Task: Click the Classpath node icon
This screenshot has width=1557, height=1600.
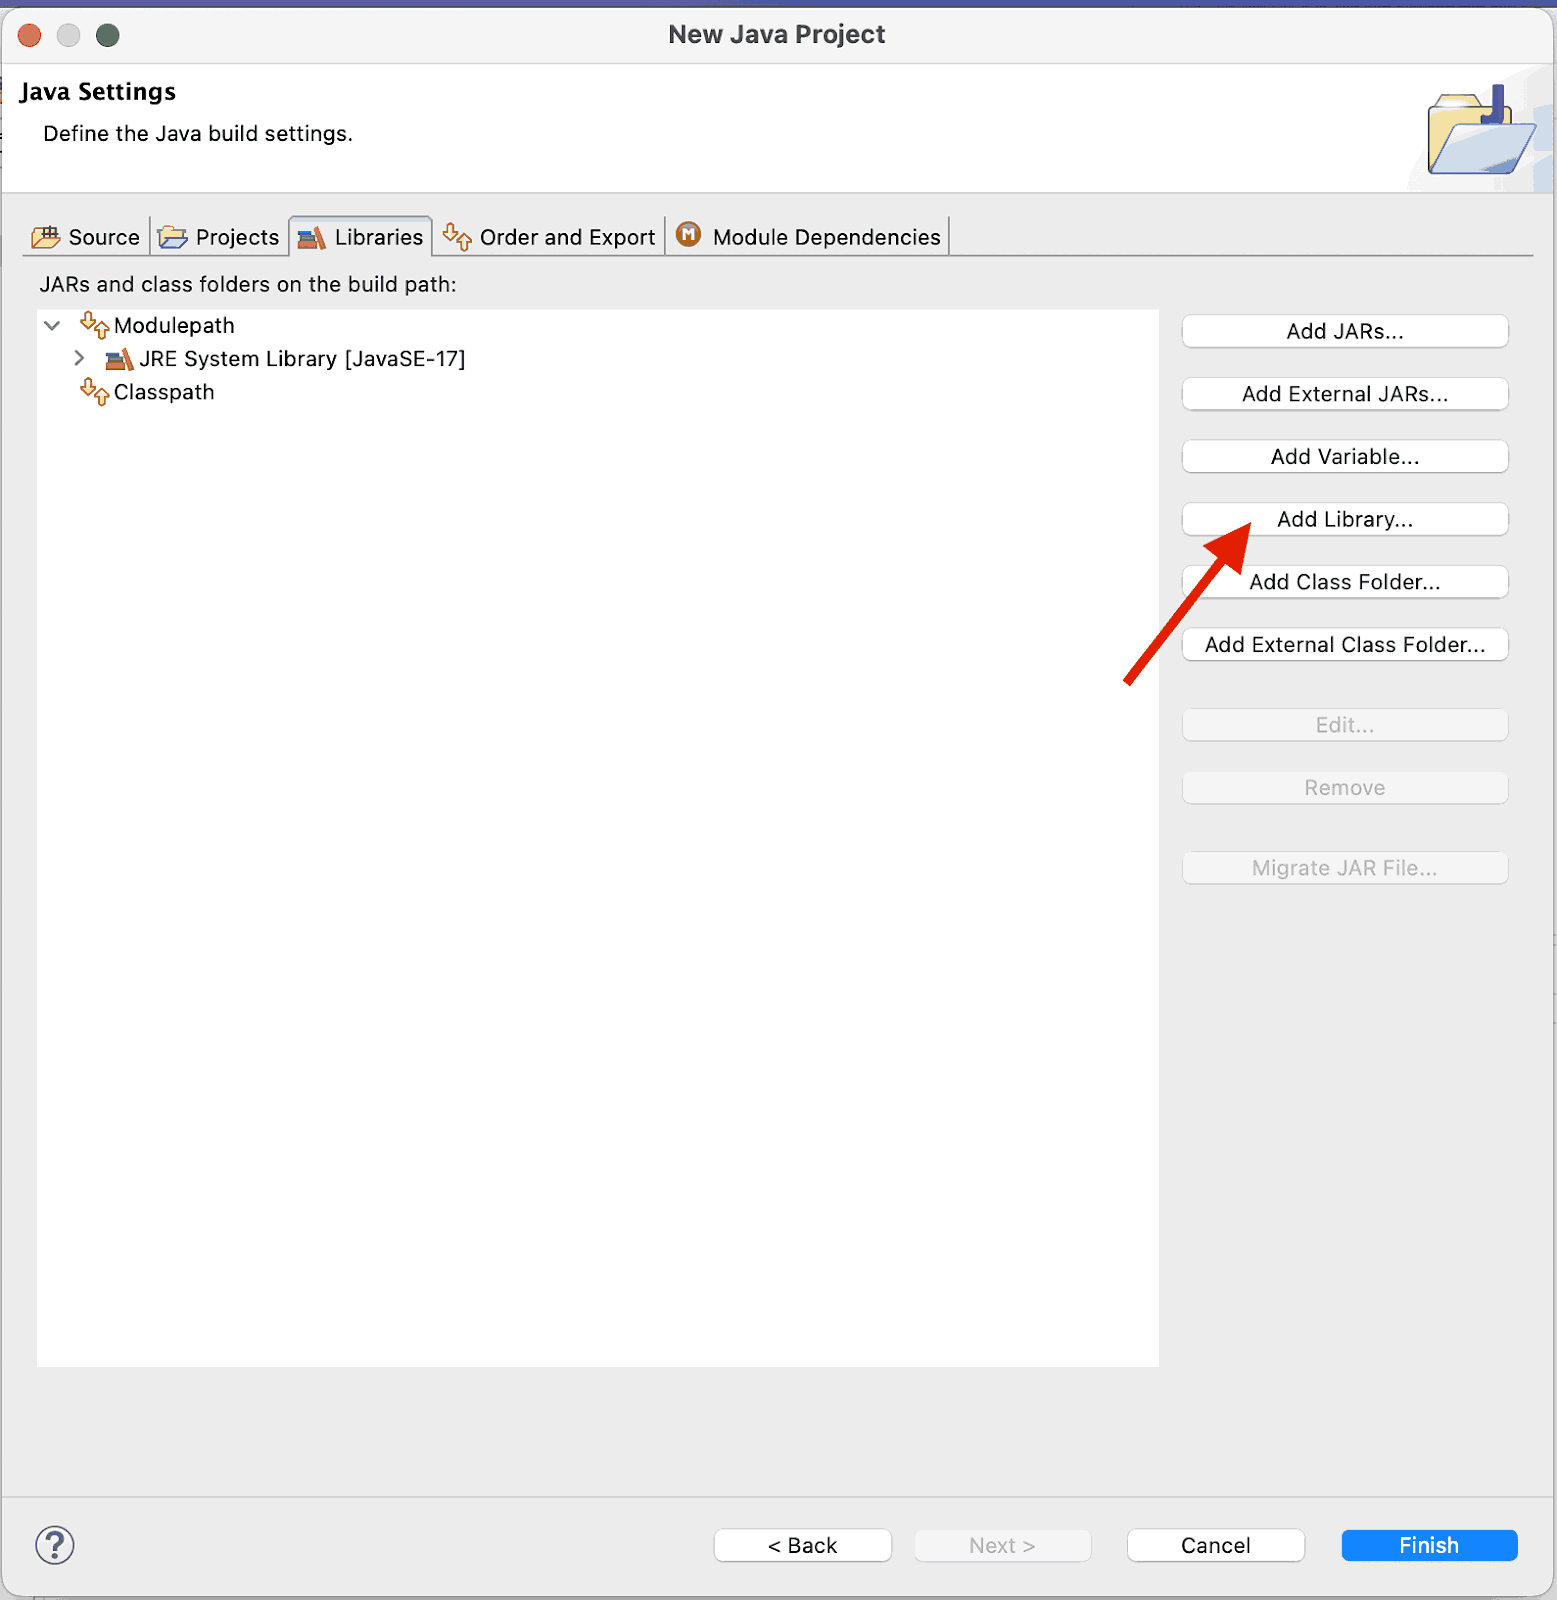Action: pyautogui.click(x=94, y=392)
